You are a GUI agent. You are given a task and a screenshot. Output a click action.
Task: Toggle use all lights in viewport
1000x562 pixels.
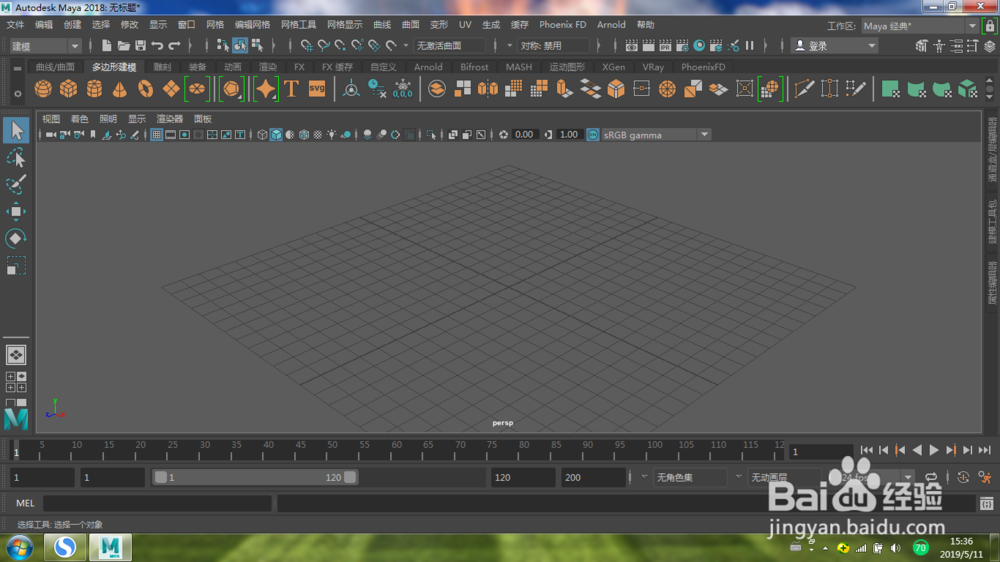point(332,135)
